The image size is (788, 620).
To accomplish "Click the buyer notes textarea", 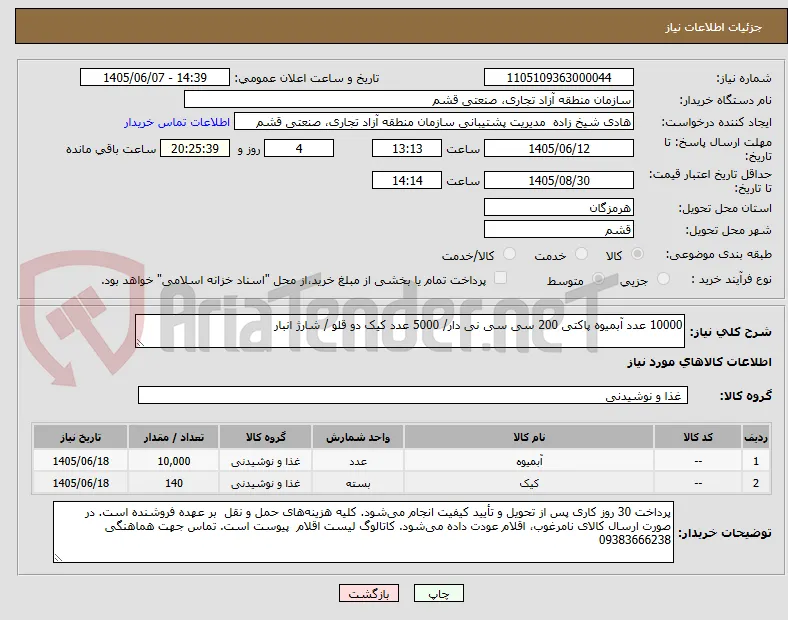I will (363, 532).
